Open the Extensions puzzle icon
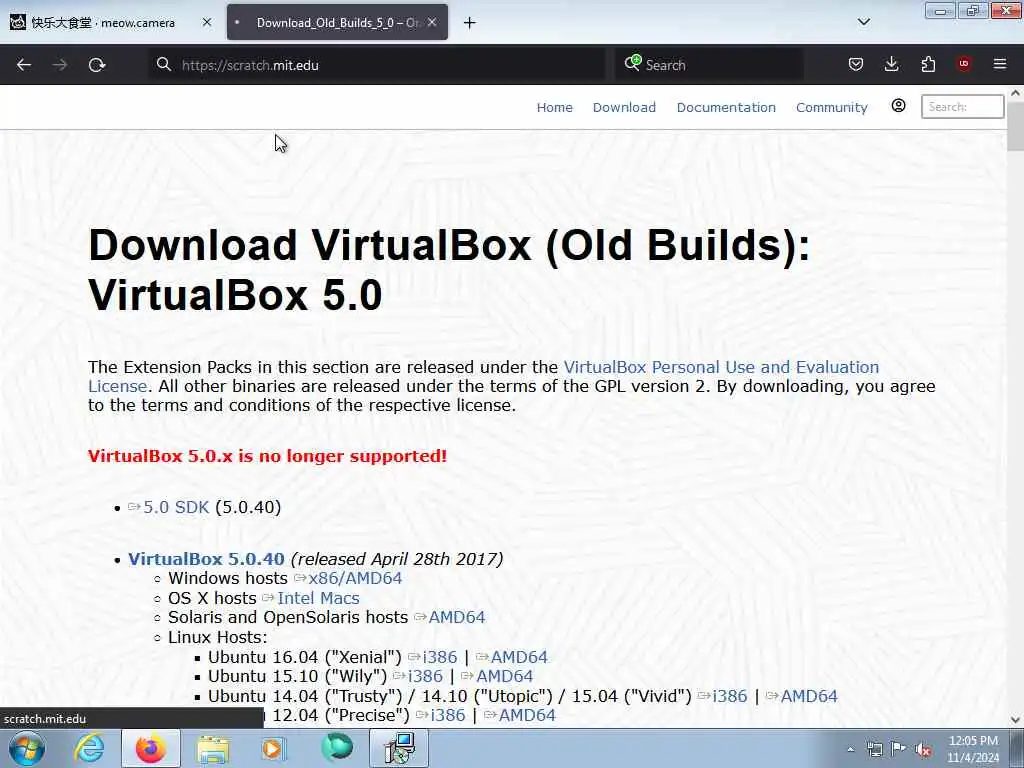The width and height of the screenshot is (1024, 768). pyautogui.click(x=928, y=64)
